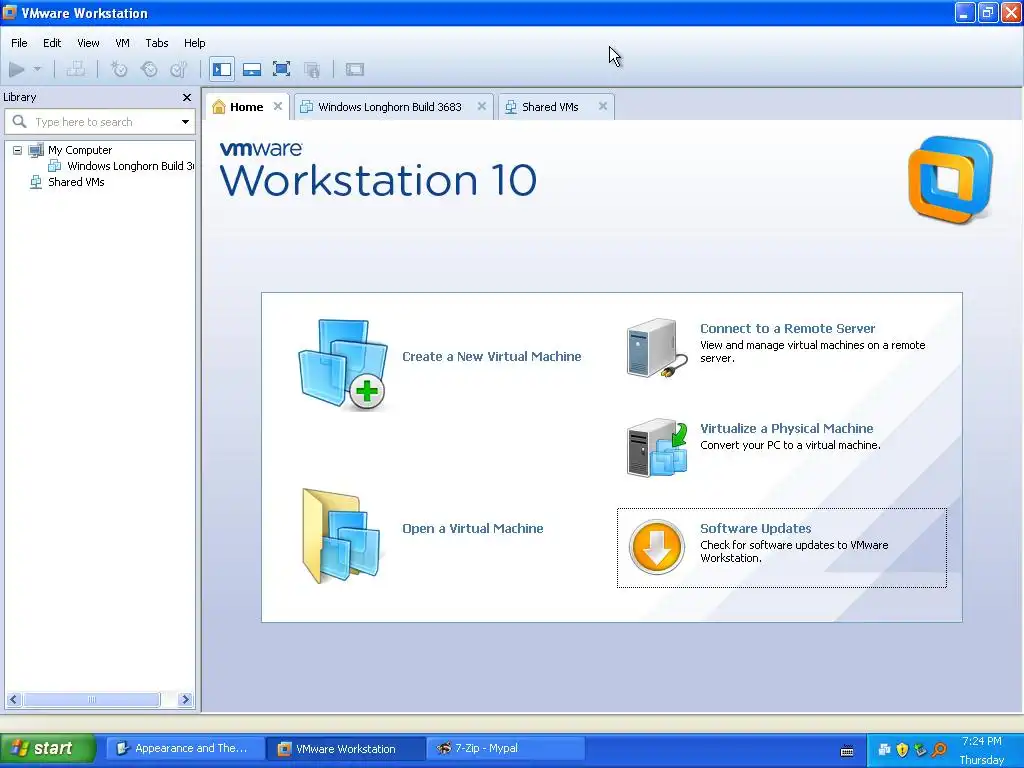Open the Help menu
This screenshot has width=1024, height=768.
click(x=195, y=43)
